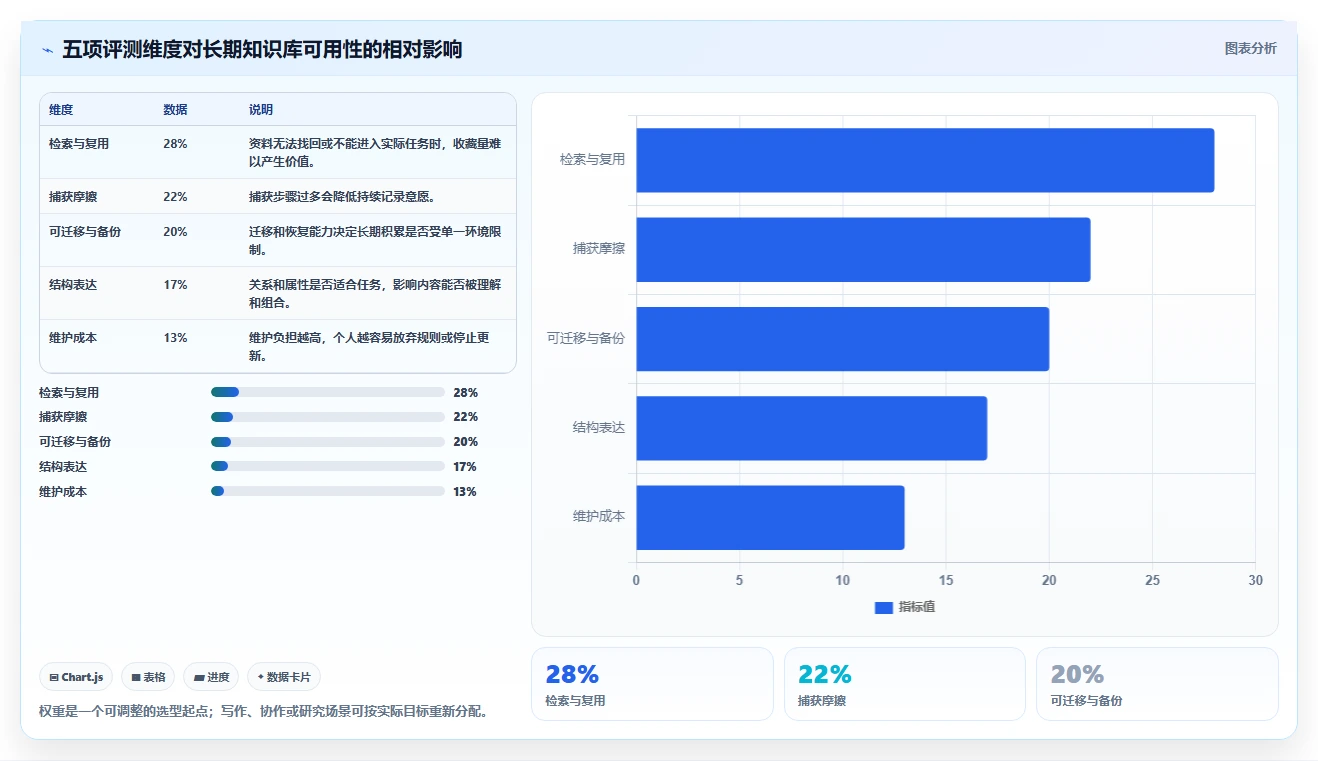Click the 结构表达 y-axis label in the chart
Image resolution: width=1318 pixels, height=761 pixels.
click(599, 428)
